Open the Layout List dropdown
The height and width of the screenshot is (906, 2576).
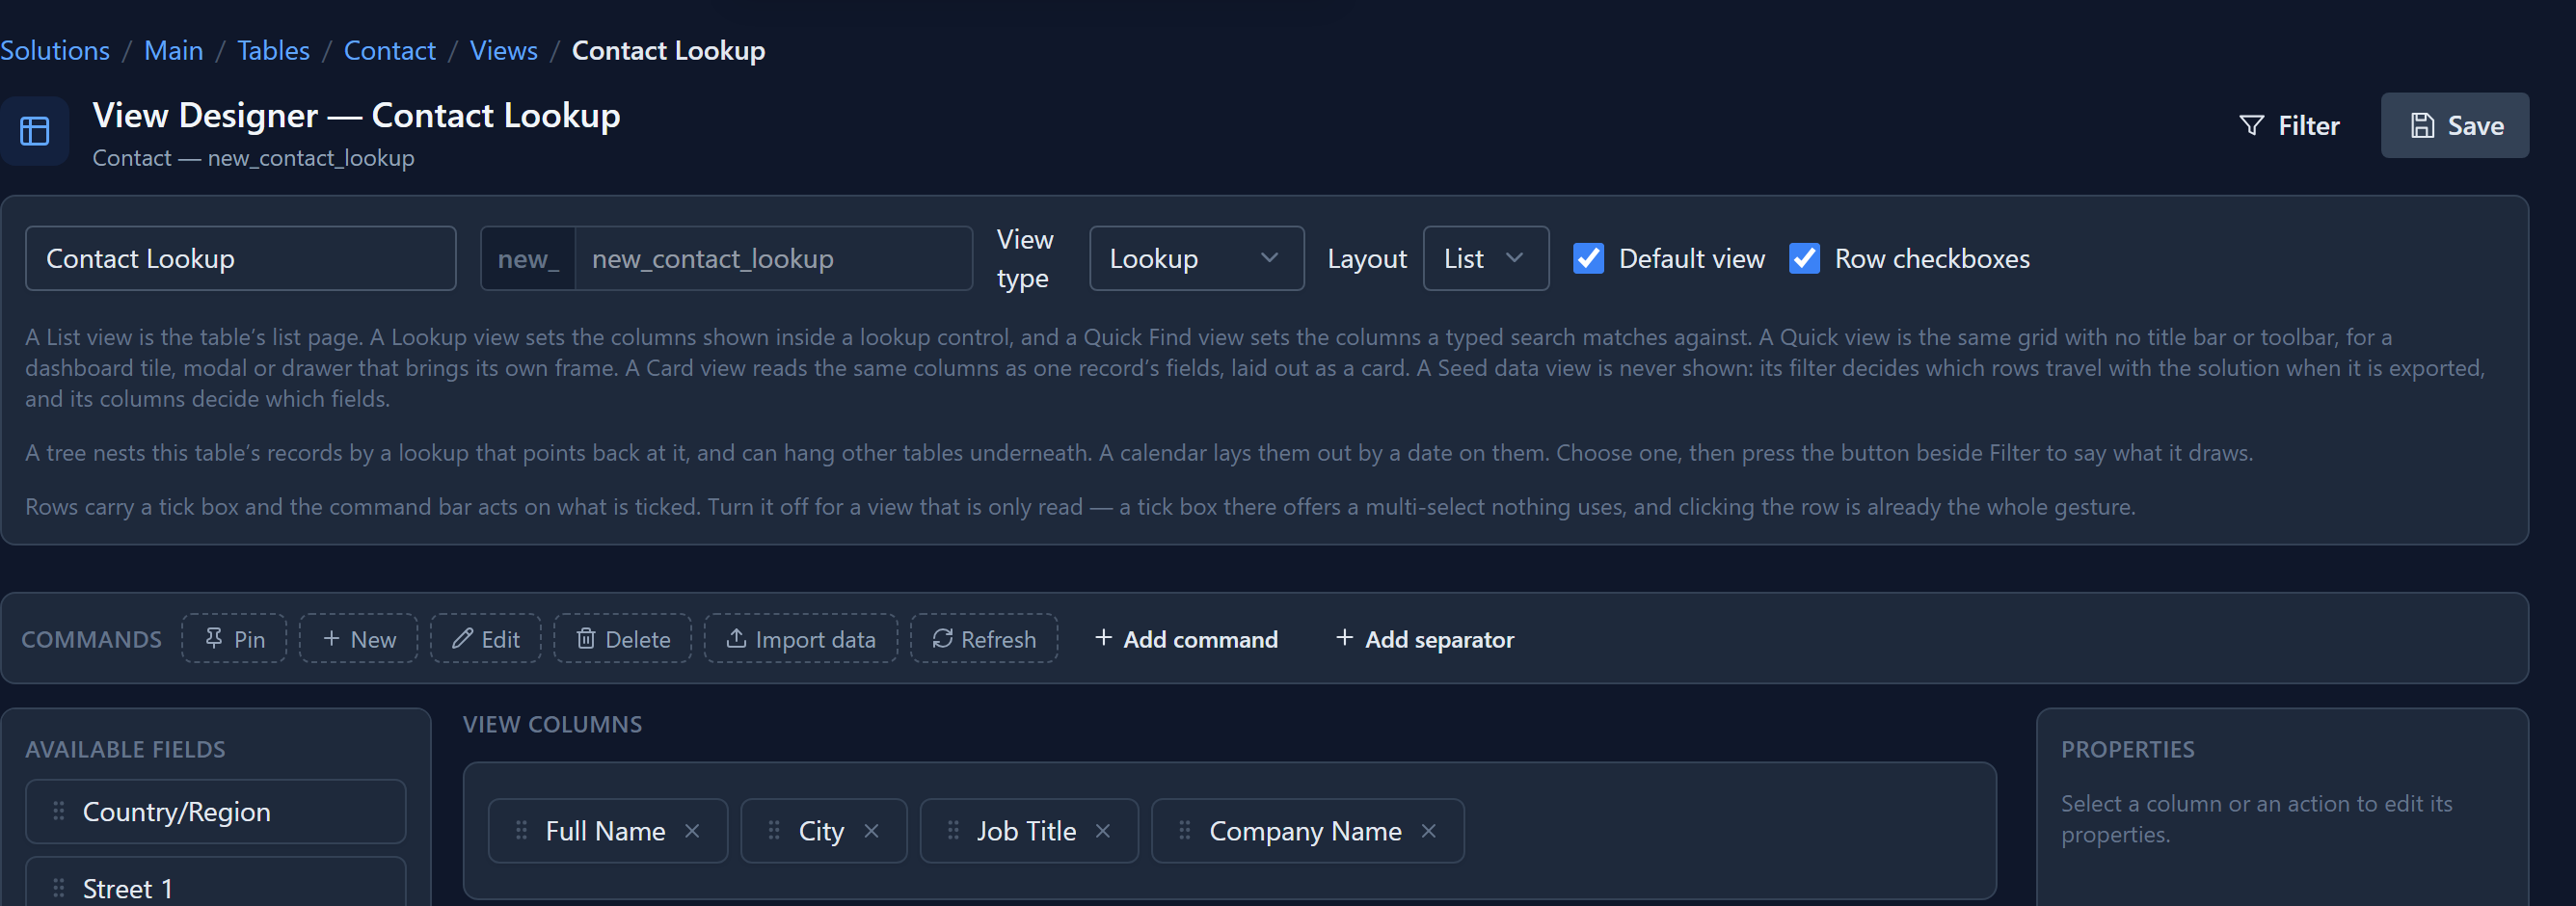[x=1486, y=259]
